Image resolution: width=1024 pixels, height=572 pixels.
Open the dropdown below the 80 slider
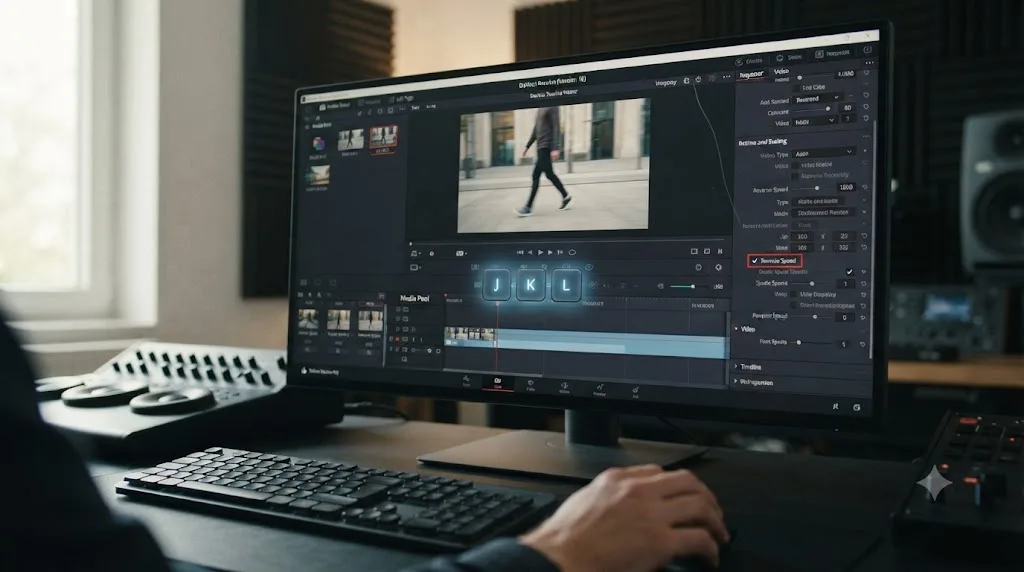point(814,121)
